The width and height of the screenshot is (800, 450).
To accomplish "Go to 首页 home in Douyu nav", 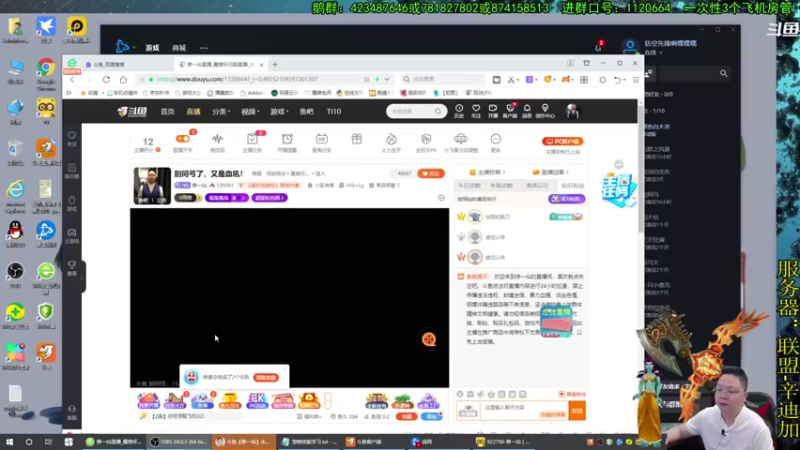I will 167,111.
